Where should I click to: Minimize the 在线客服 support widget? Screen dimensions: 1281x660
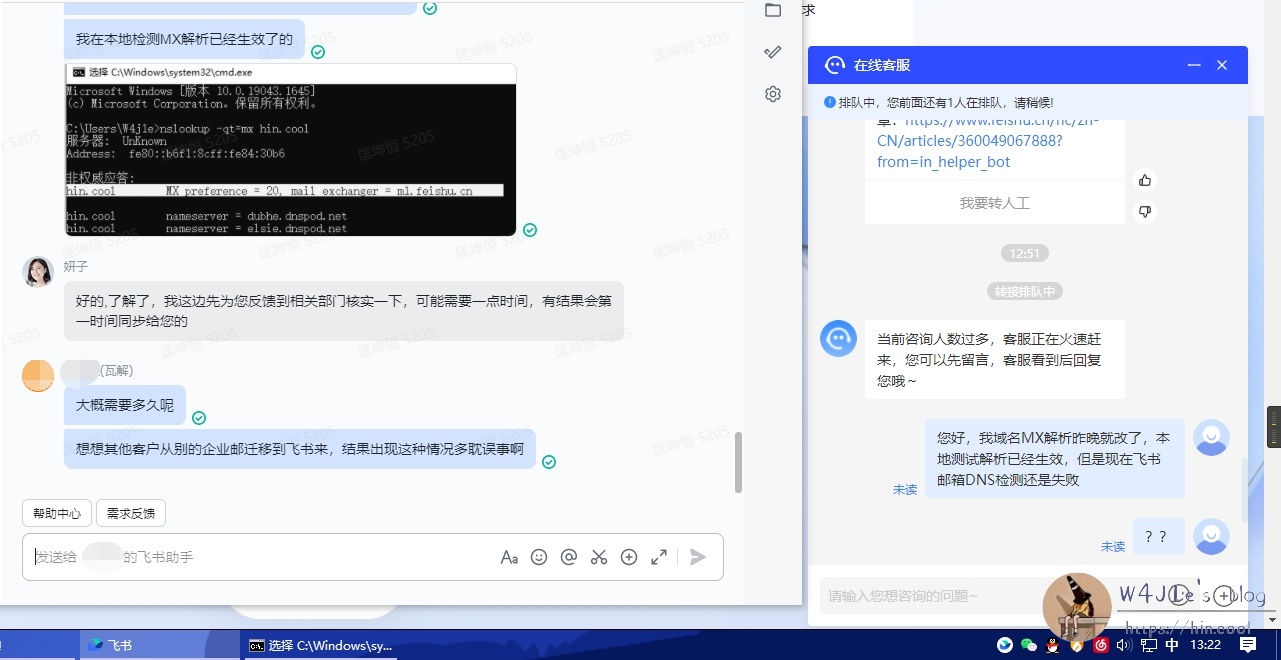pyautogui.click(x=1194, y=65)
